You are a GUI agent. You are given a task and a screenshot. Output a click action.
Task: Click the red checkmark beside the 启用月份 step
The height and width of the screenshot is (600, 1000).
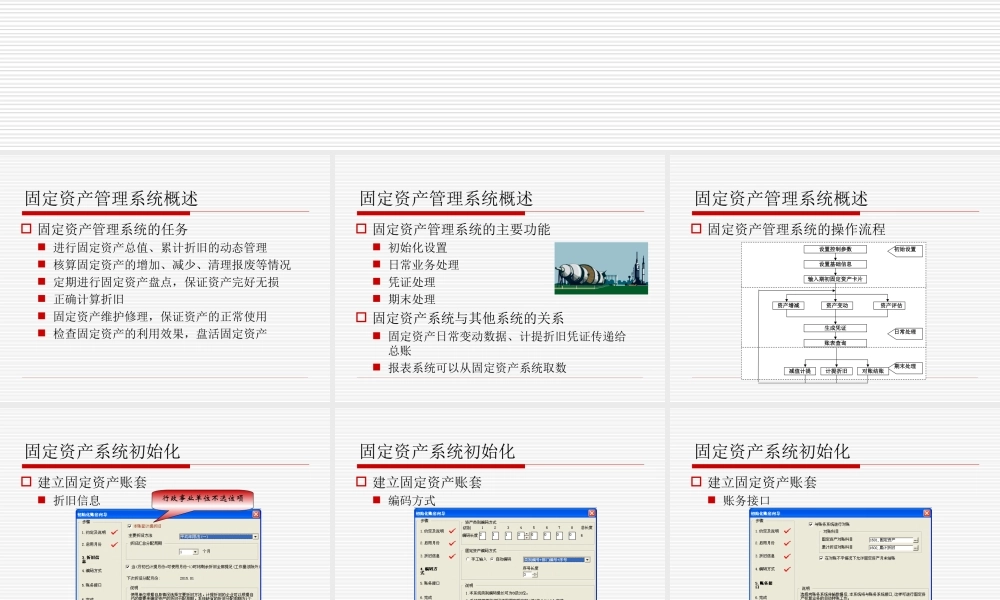112,546
